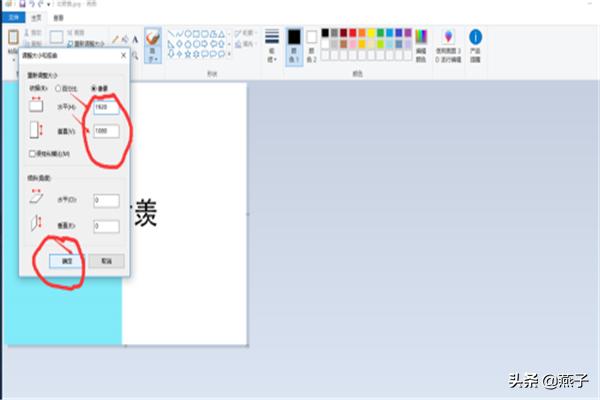Image resolution: width=600 pixels, height=400 pixels.
Task: Click the Crop command in ribbon
Action: tap(76, 33)
